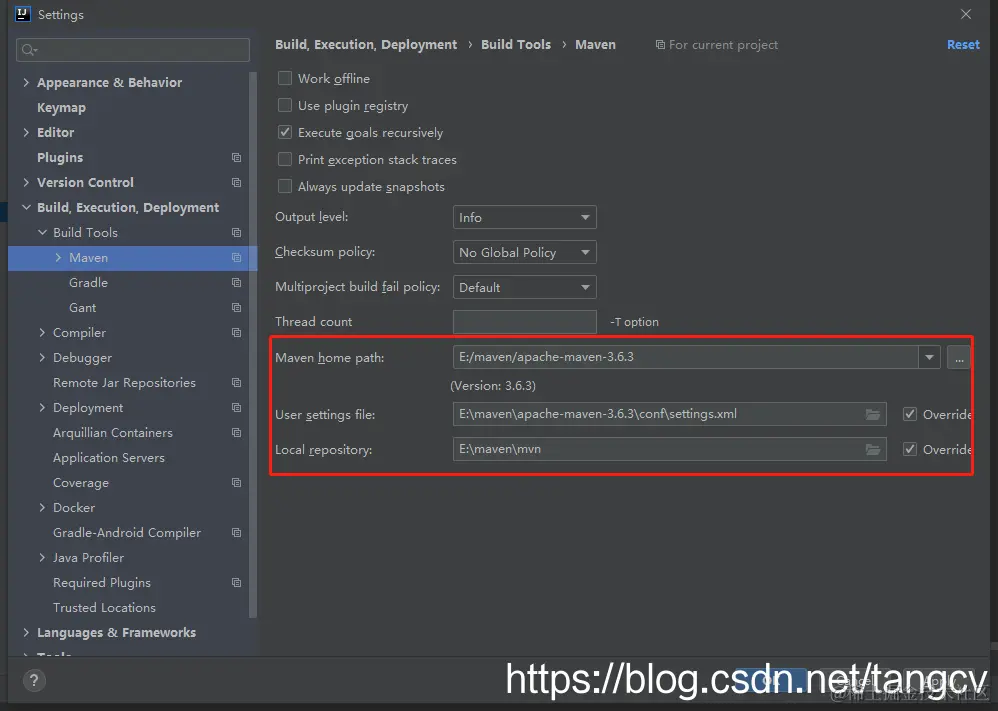Click the IntelliJ logo in the title bar
This screenshot has width=998, height=711.
coord(23,14)
